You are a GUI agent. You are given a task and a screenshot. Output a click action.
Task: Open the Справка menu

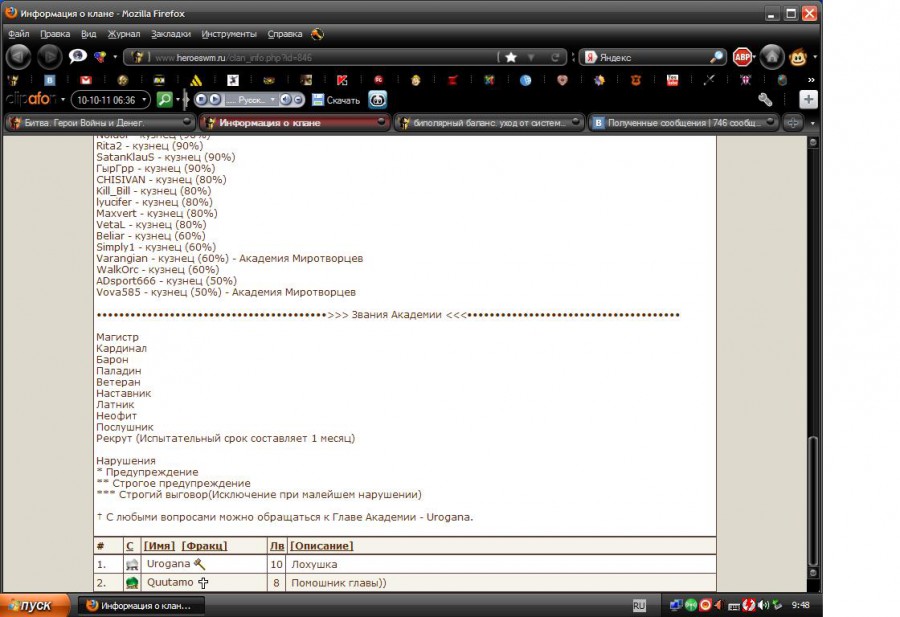pos(285,34)
